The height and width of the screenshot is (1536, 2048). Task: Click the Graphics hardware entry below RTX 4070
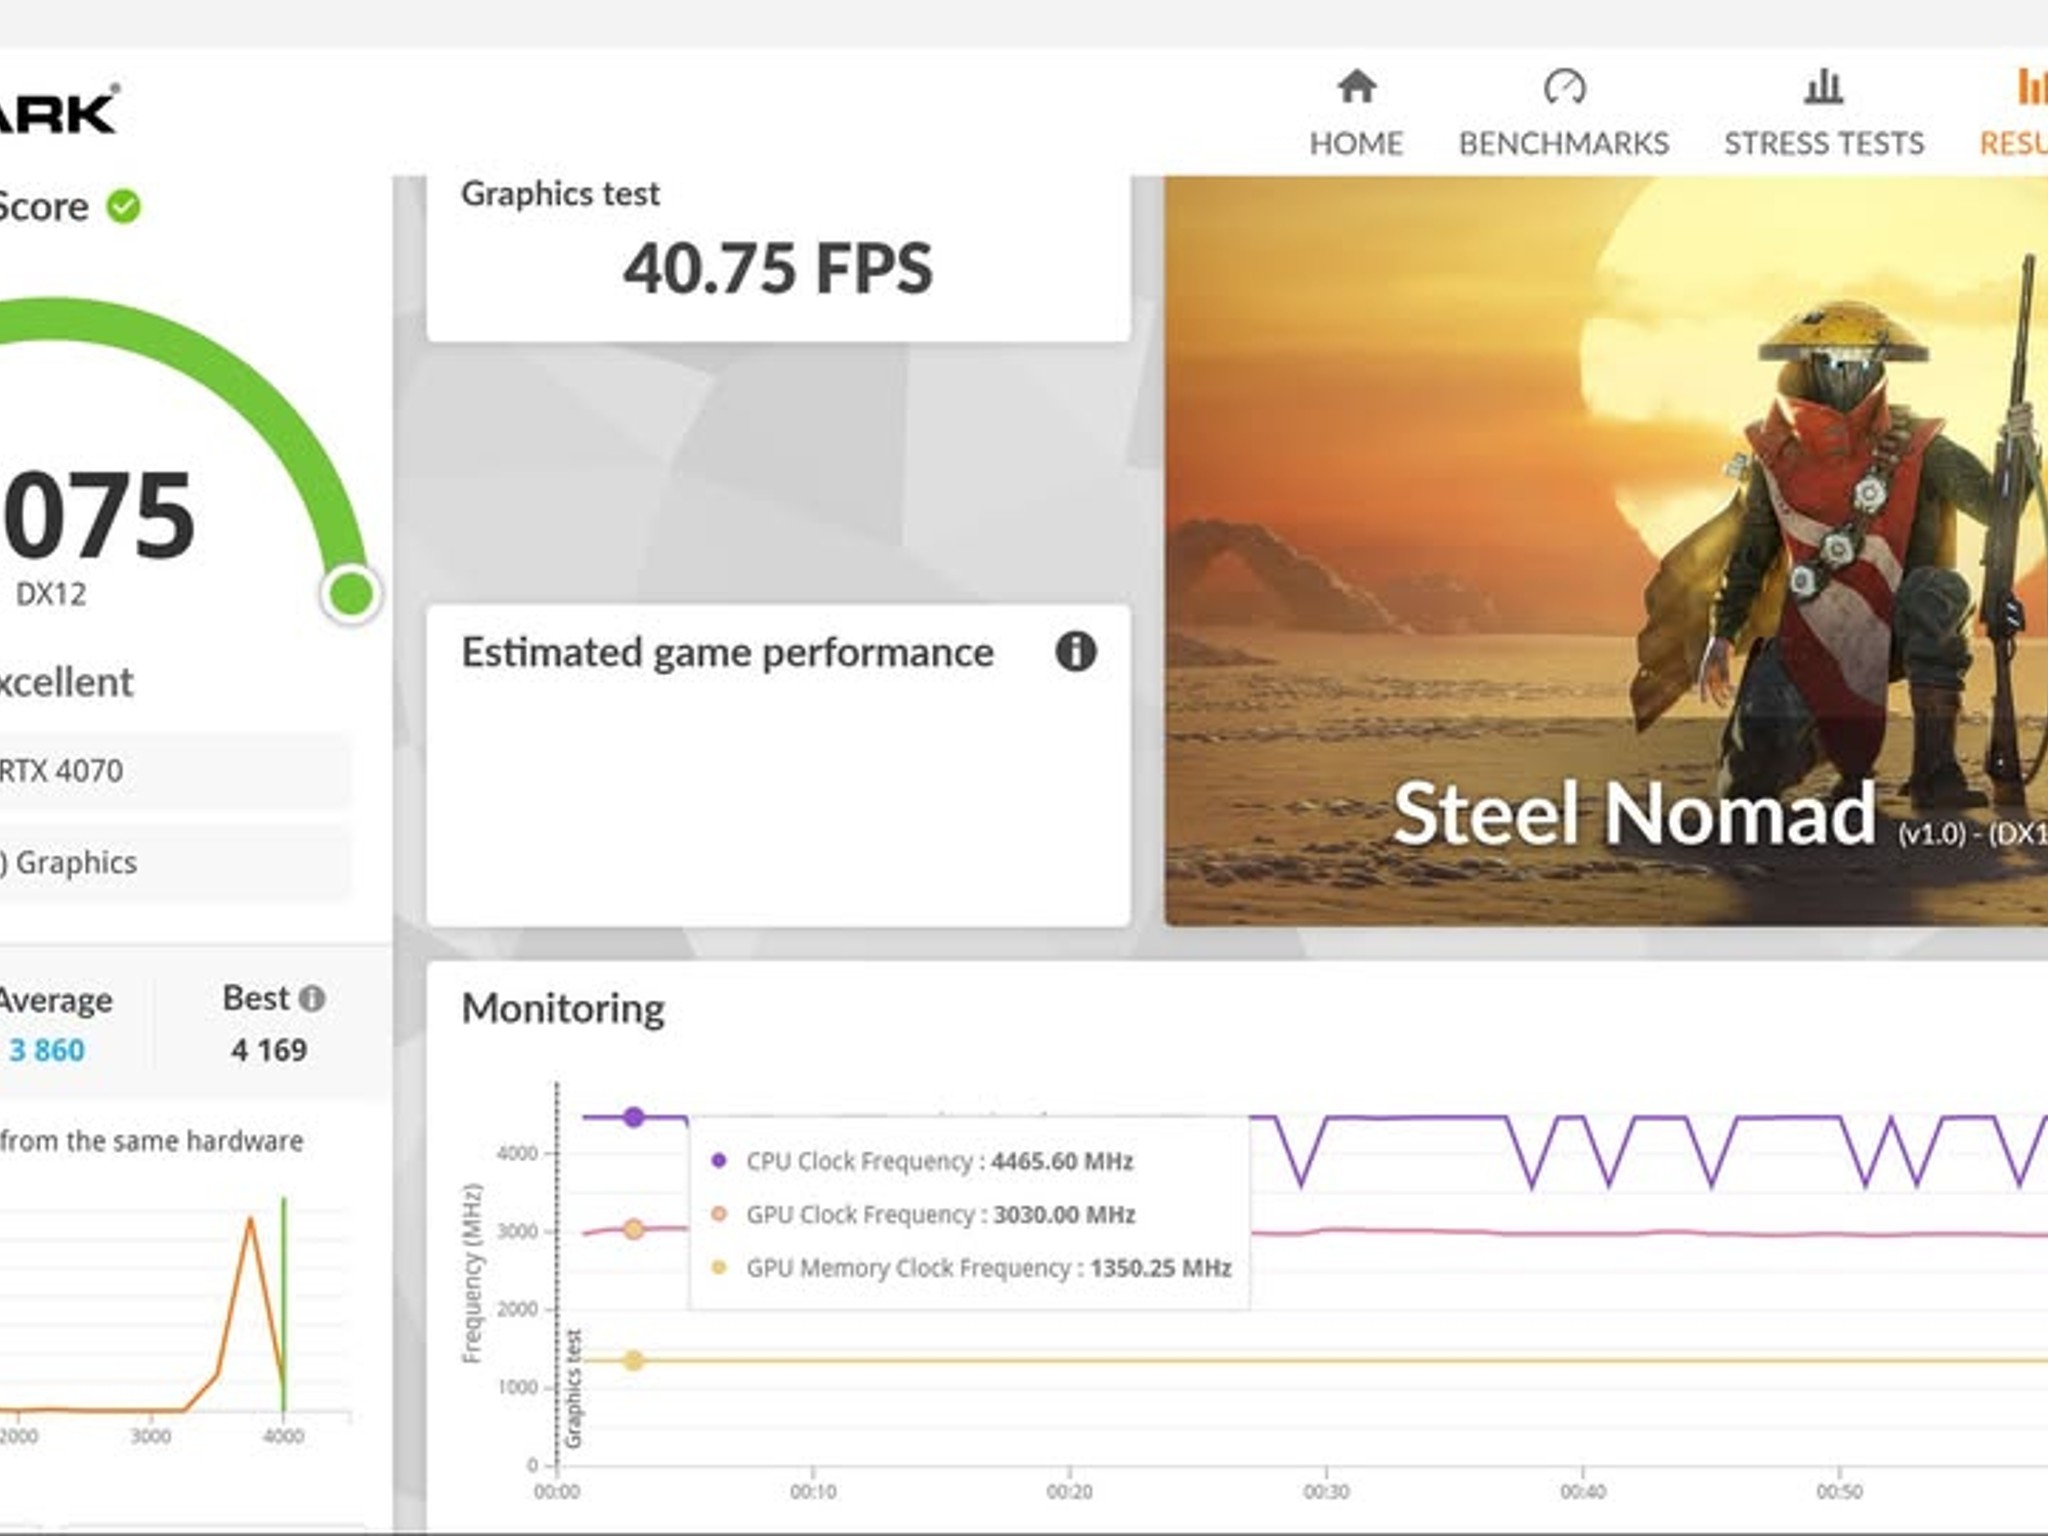pyautogui.click(x=174, y=862)
